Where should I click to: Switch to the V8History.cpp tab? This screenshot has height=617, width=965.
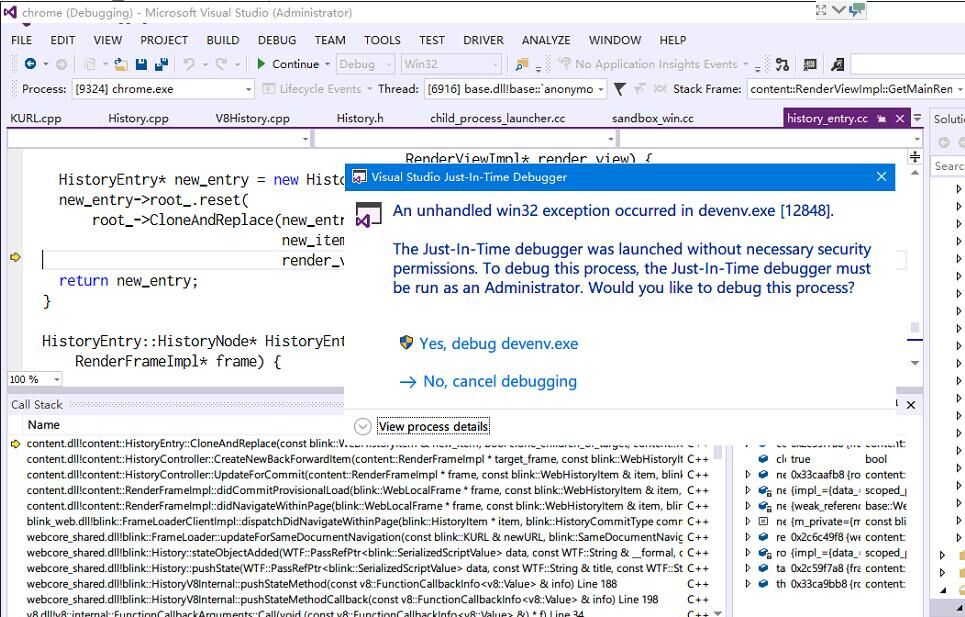[252, 119]
